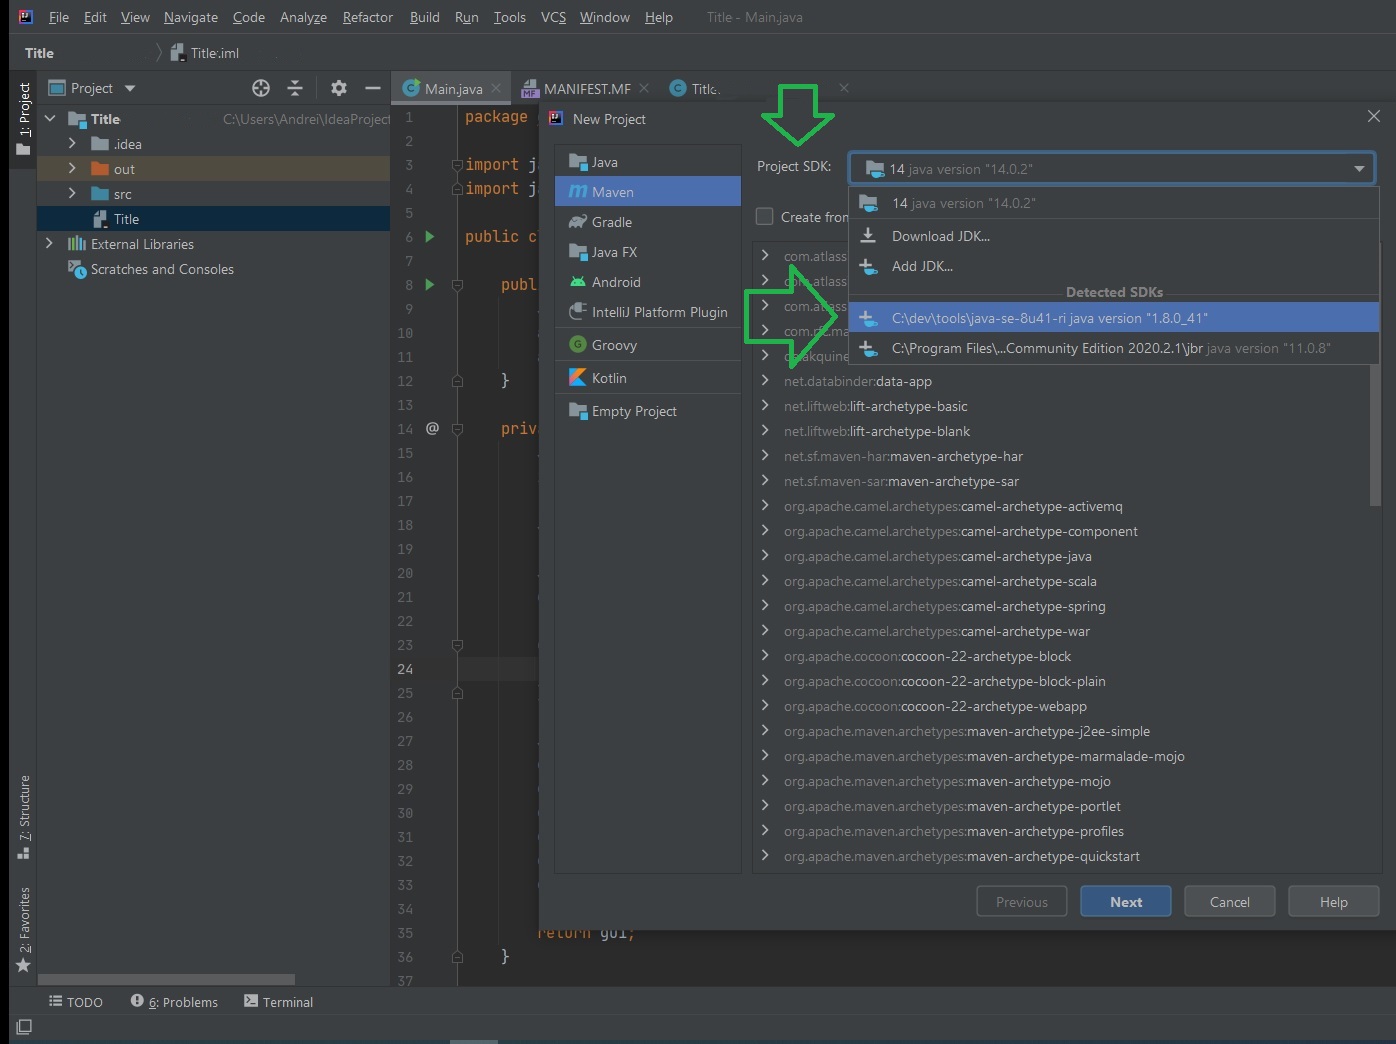Screen dimensions: 1396x1044
Task: Open the Refactor menu
Action: 367,17
